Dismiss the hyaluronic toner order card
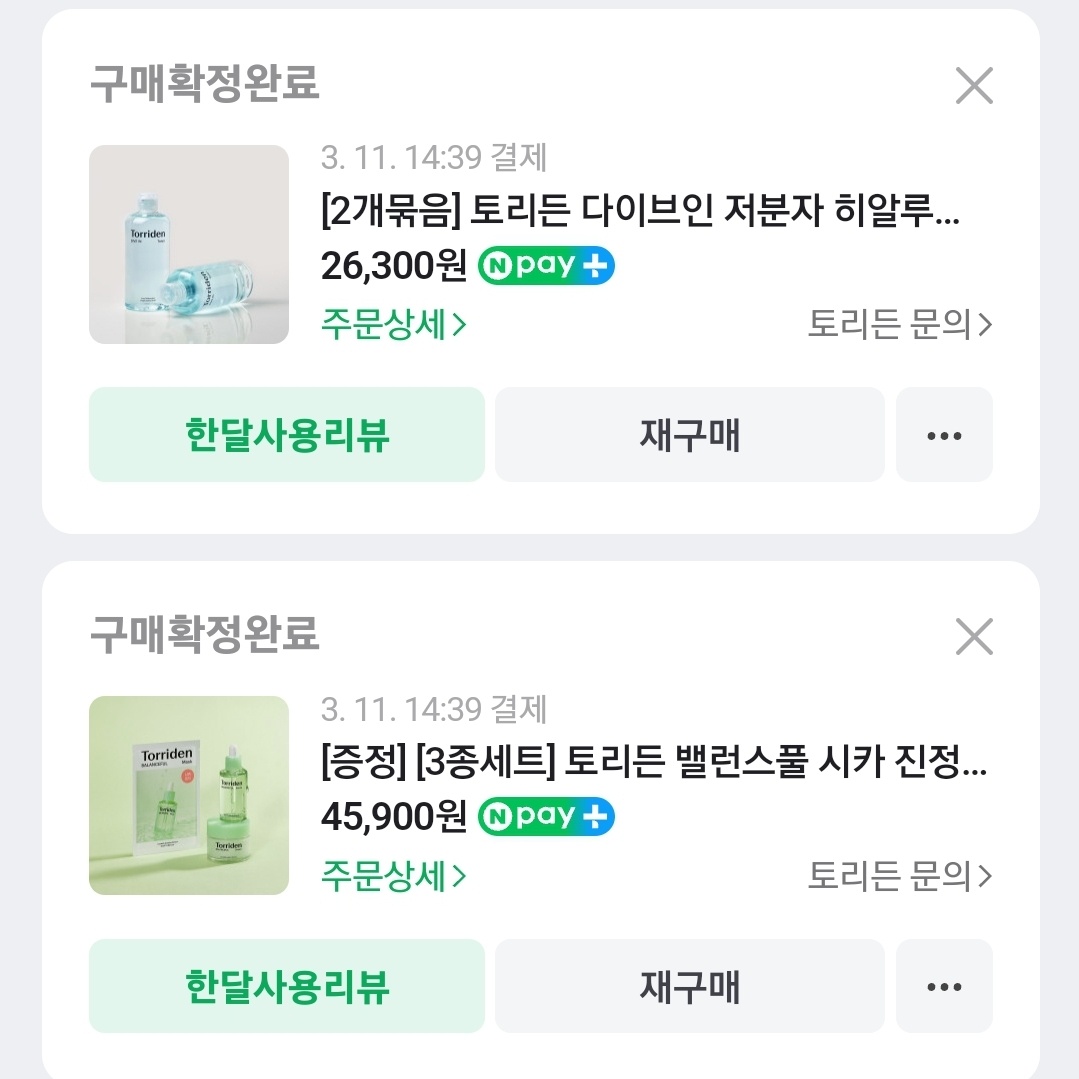The image size is (1079, 1079). [x=973, y=86]
